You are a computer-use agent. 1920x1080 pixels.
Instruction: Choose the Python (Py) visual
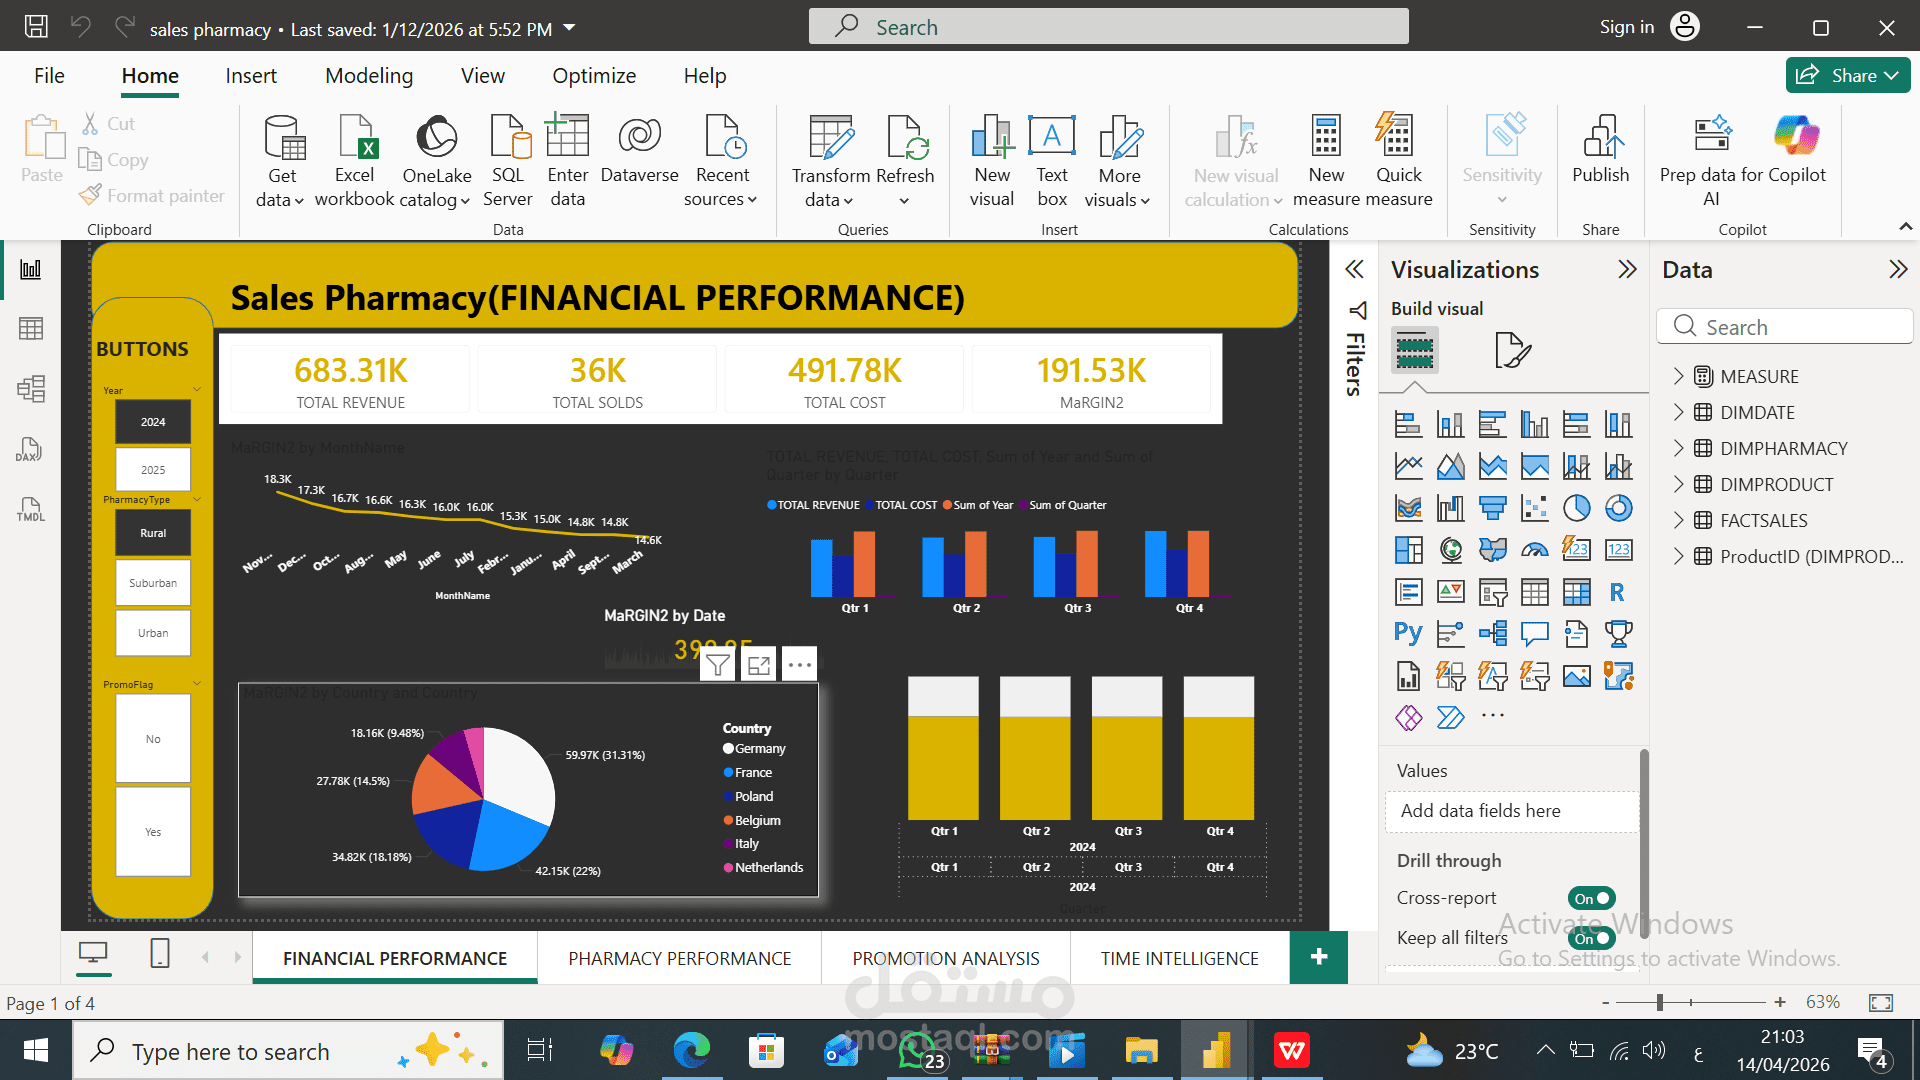tap(1408, 634)
